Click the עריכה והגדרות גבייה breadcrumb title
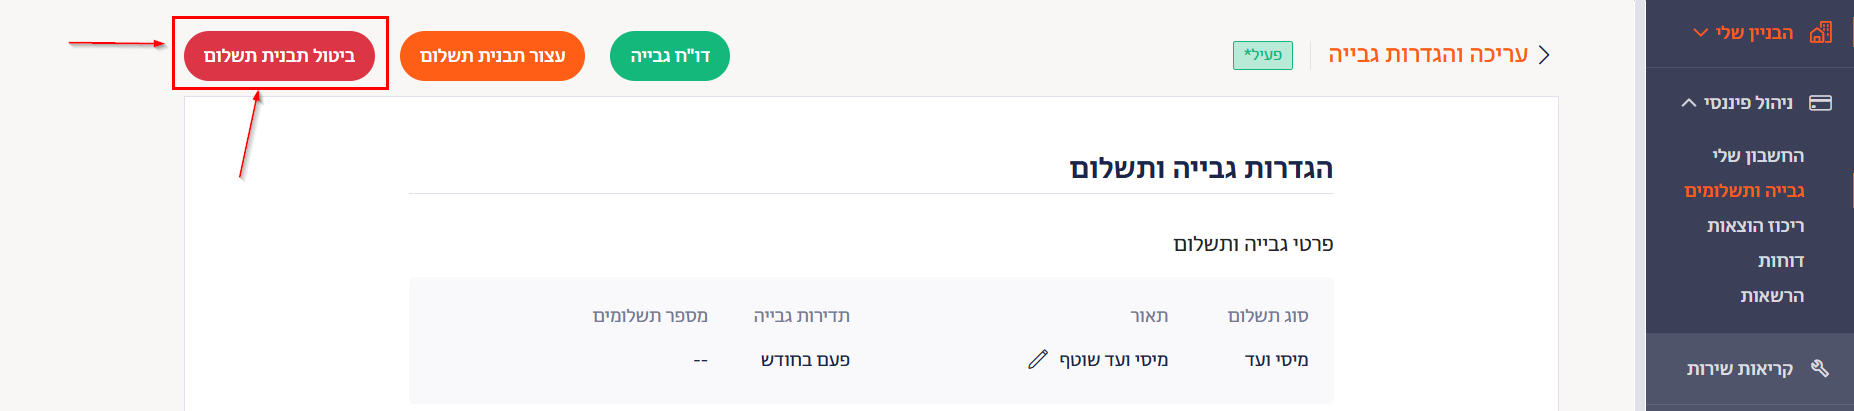This screenshot has height=411, width=1854. (x=1428, y=54)
